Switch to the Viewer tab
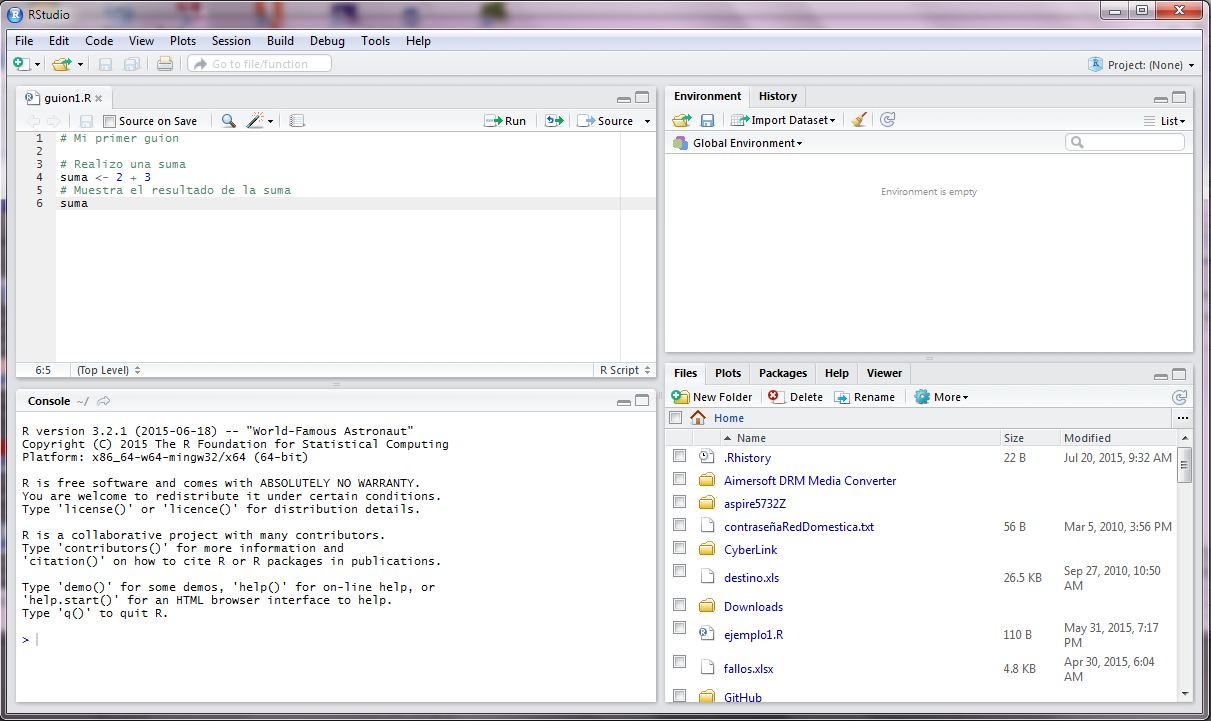This screenshot has width=1211, height=721. pyautogui.click(x=884, y=373)
